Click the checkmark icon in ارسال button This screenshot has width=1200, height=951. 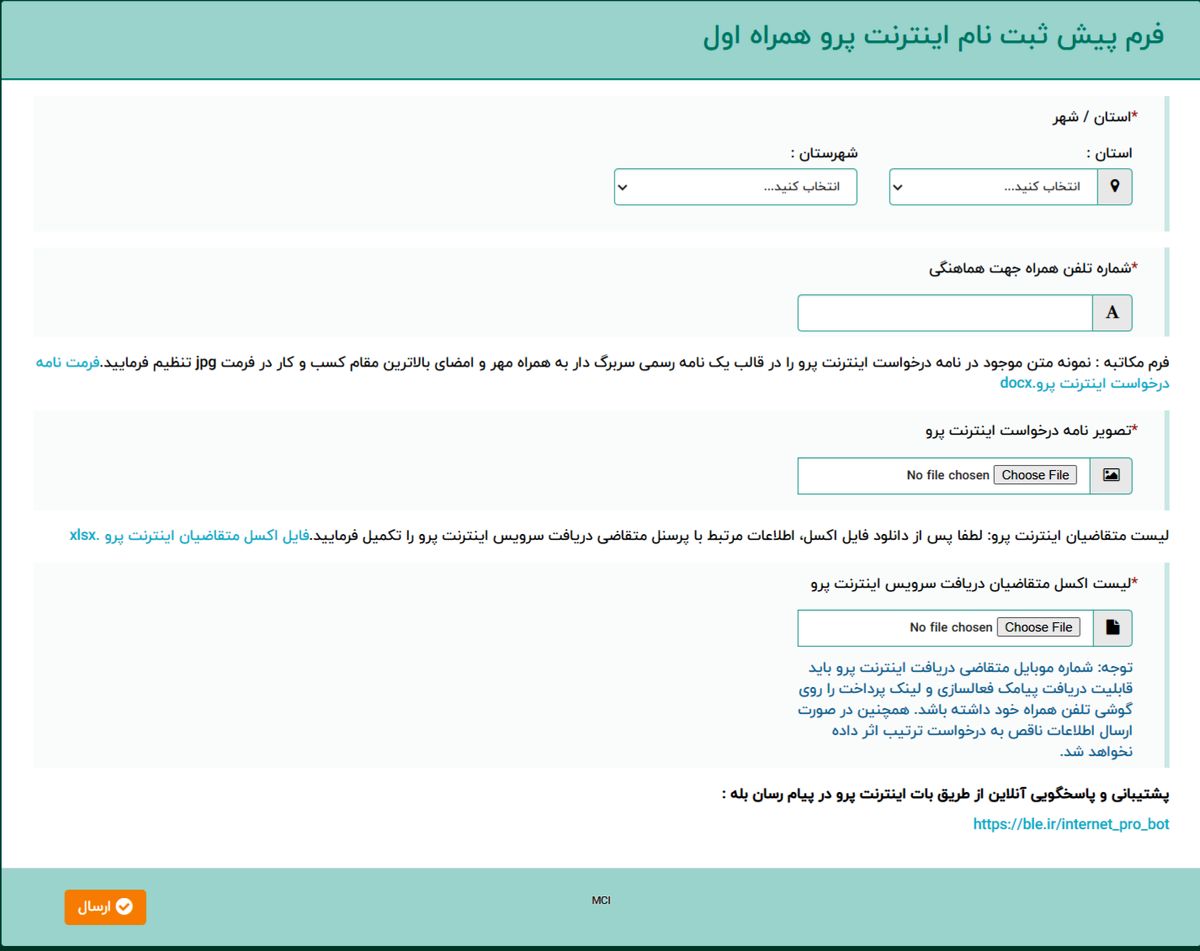click(x=124, y=907)
